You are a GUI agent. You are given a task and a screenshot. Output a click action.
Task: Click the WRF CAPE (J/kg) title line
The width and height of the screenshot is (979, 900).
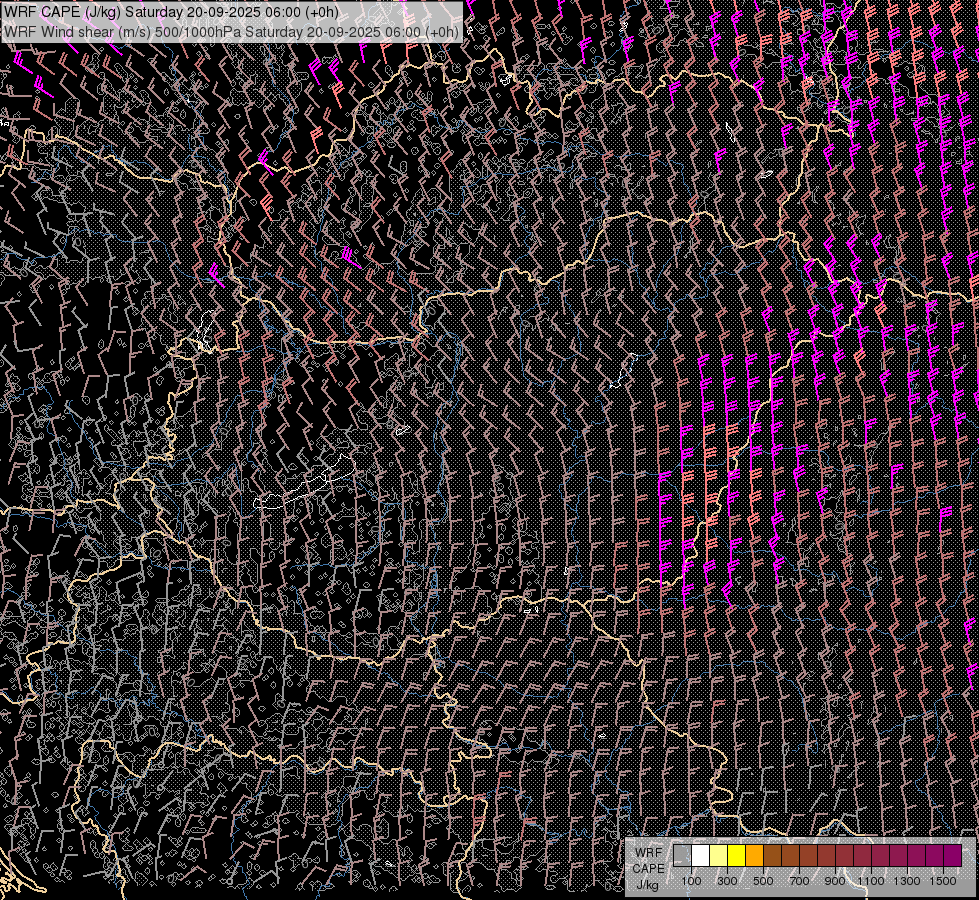[170, 12]
